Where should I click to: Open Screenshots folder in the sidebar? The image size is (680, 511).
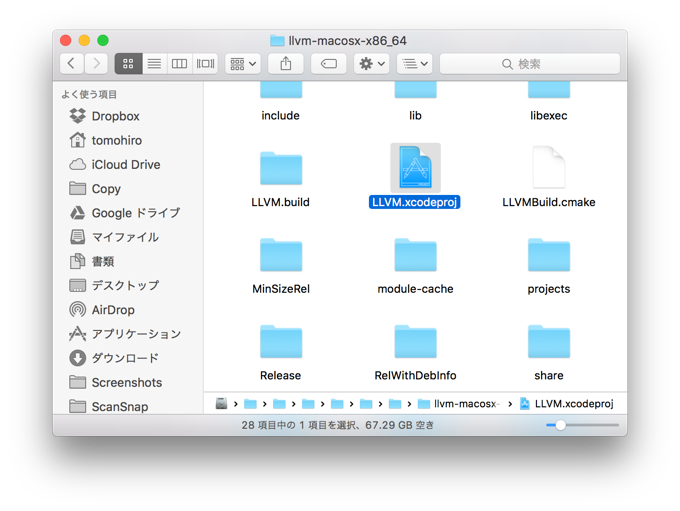(x=116, y=382)
